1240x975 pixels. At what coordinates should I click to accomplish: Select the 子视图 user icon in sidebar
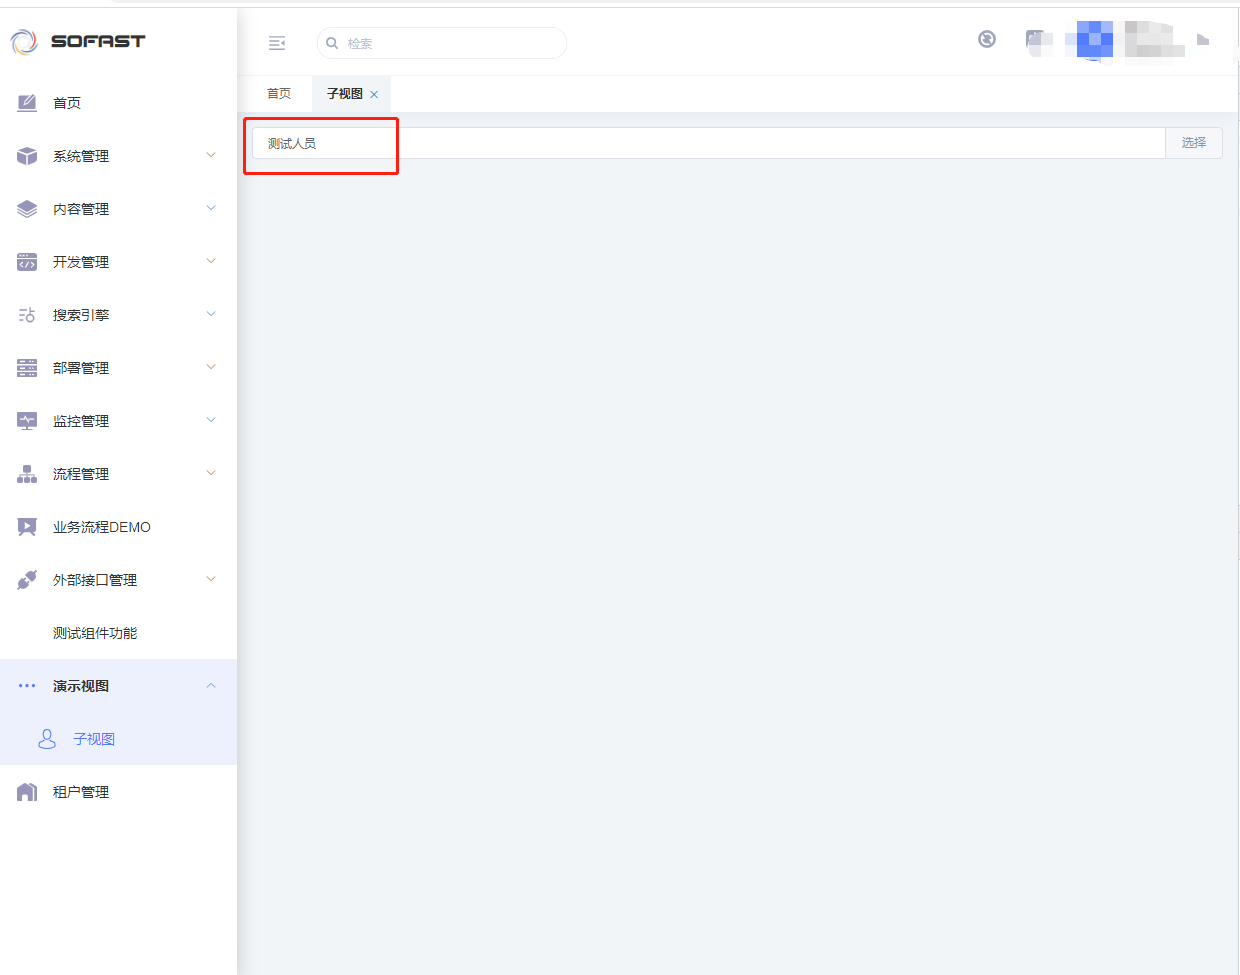[x=47, y=739]
